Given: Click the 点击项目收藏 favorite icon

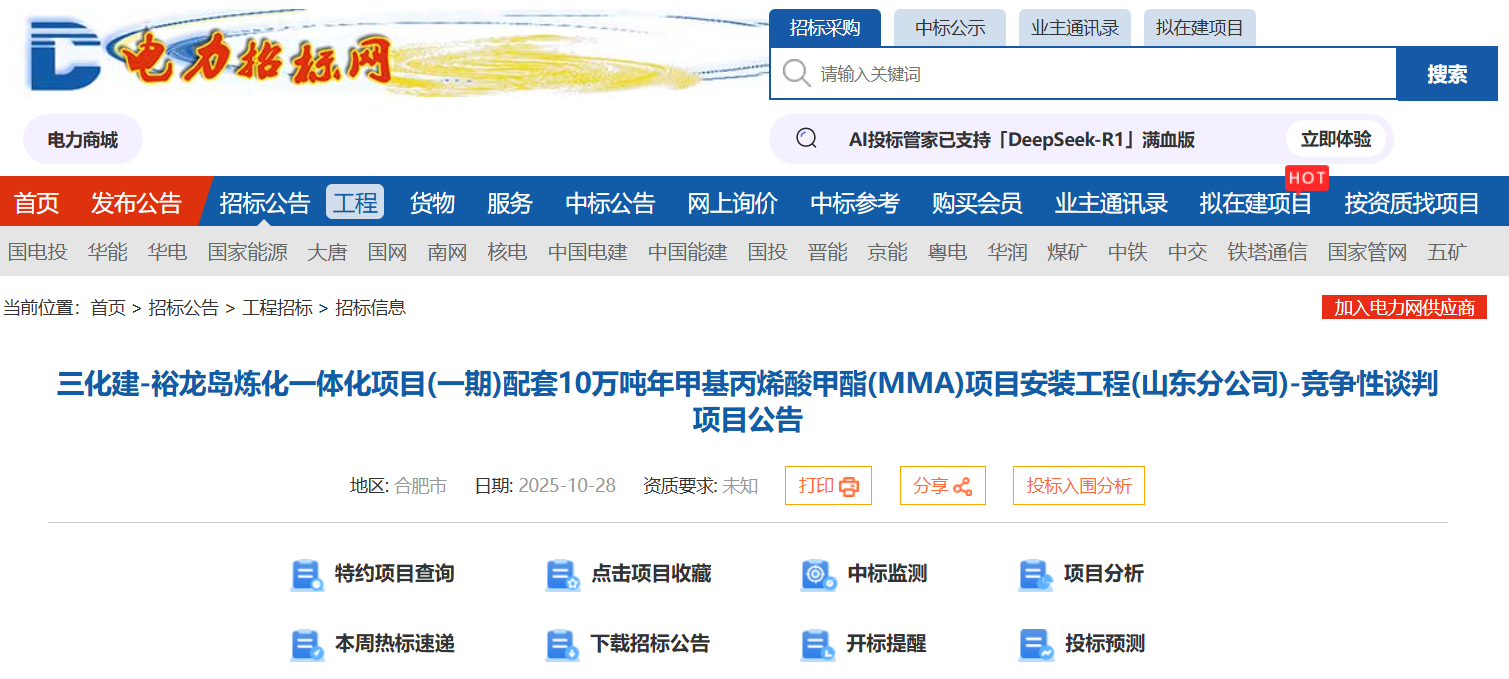Looking at the screenshot, I should point(562,574).
